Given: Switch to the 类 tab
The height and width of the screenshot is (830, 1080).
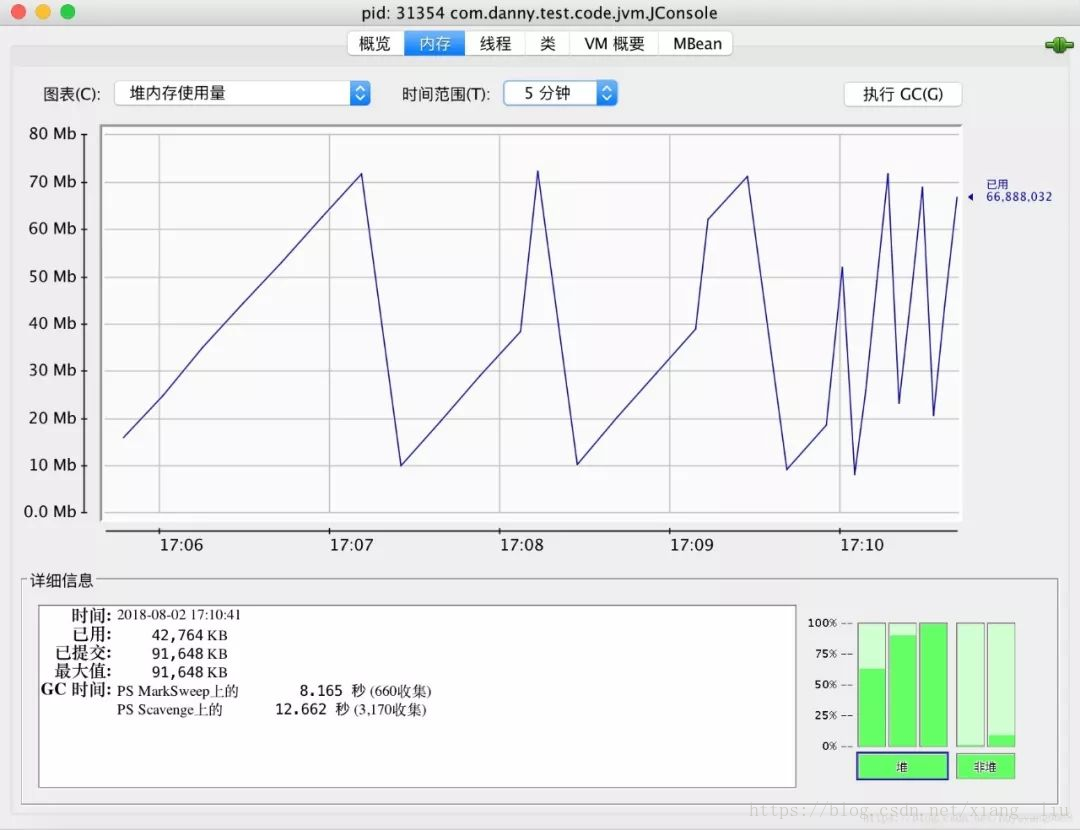Looking at the screenshot, I should pos(548,43).
